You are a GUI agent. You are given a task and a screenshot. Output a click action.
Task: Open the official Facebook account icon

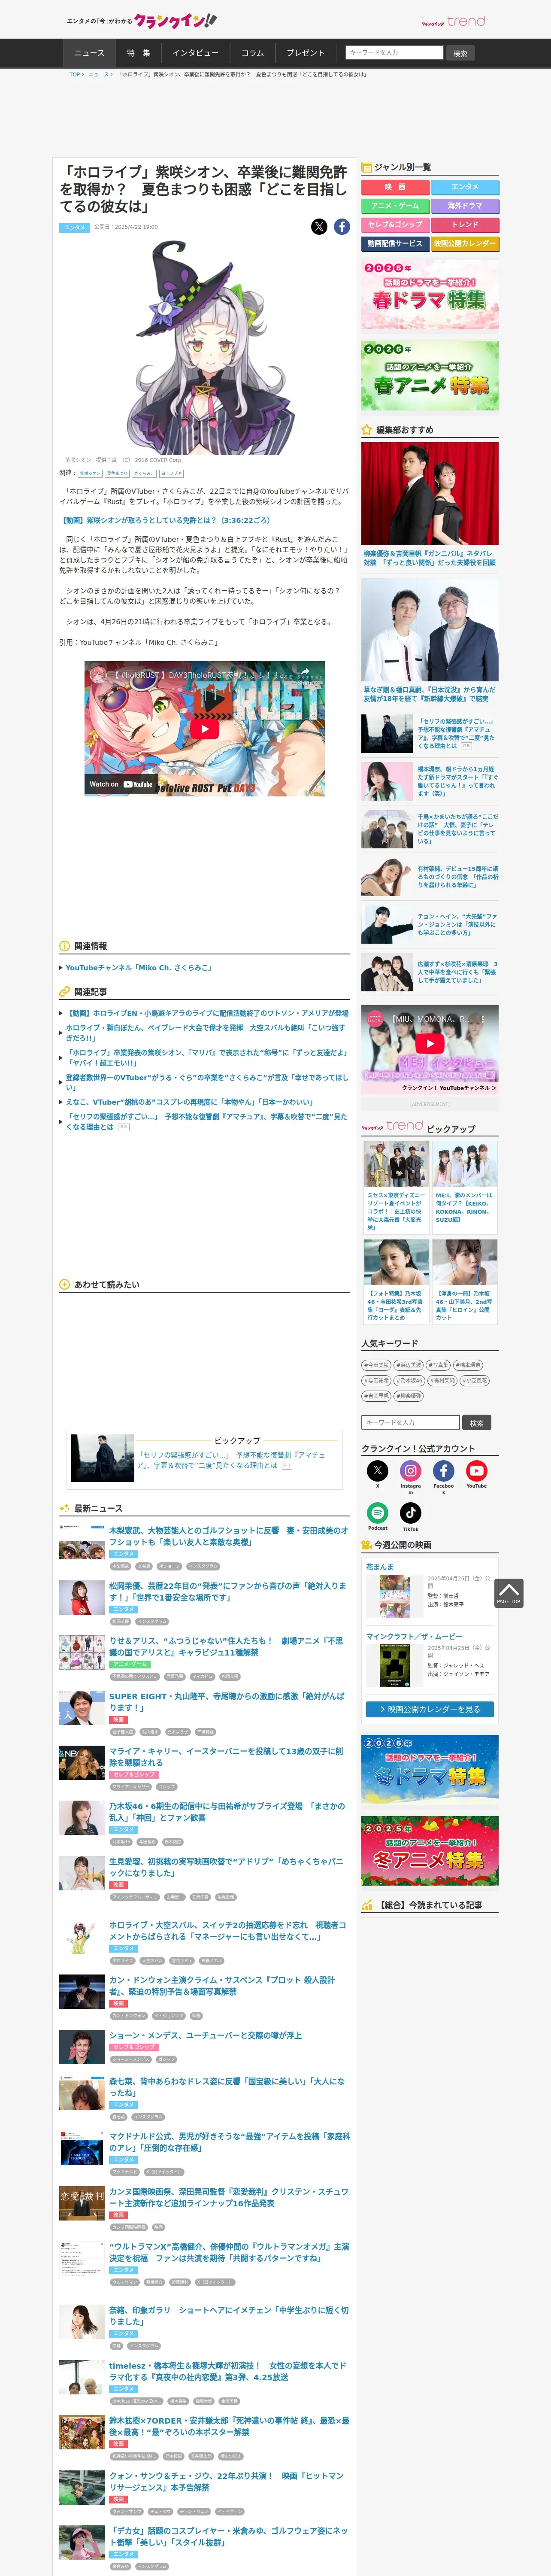443,1470
